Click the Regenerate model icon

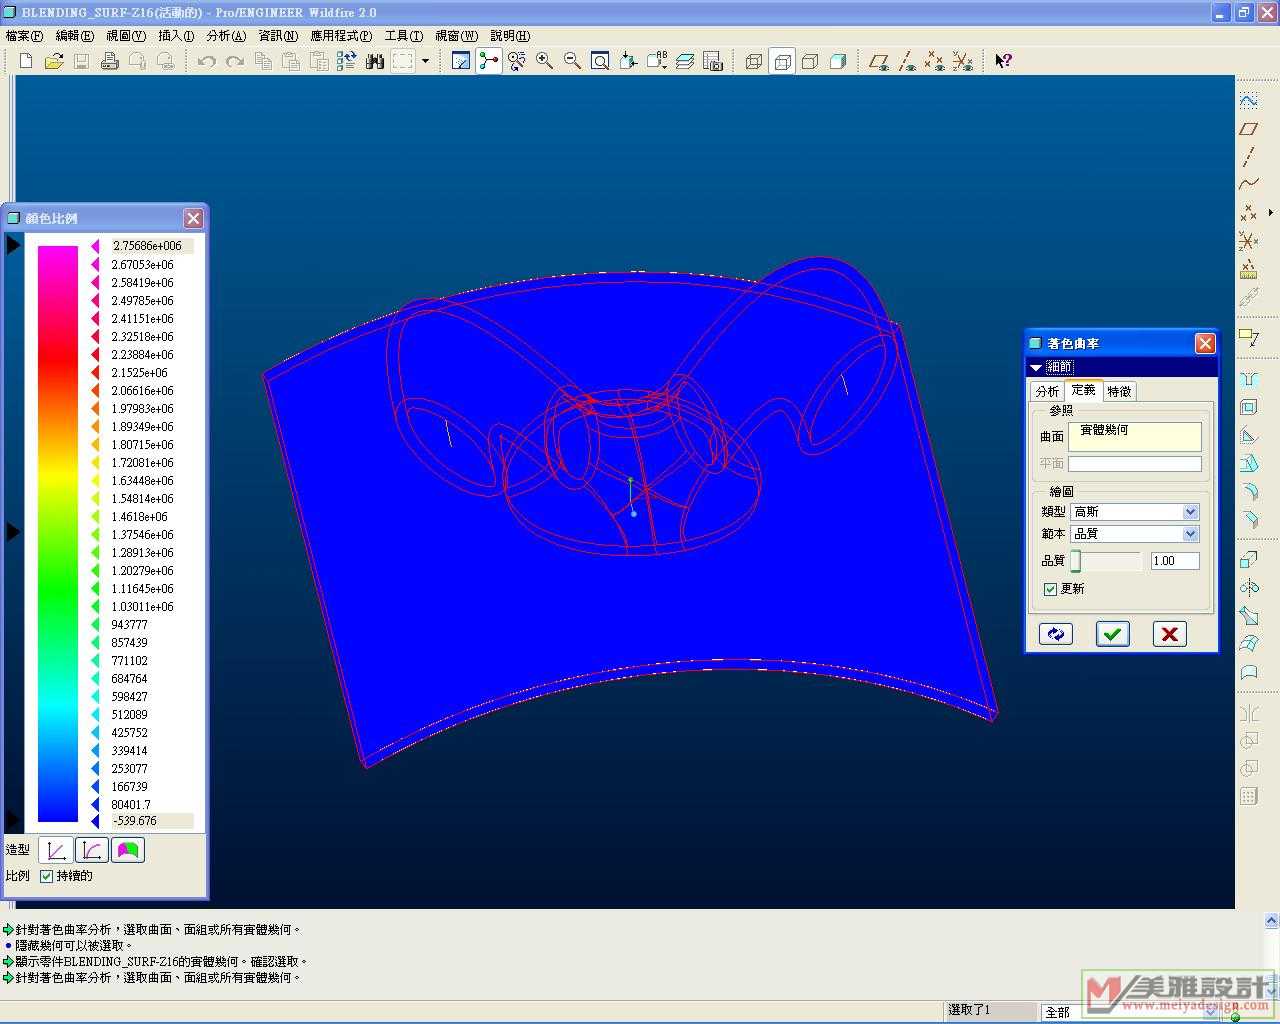pos(346,61)
